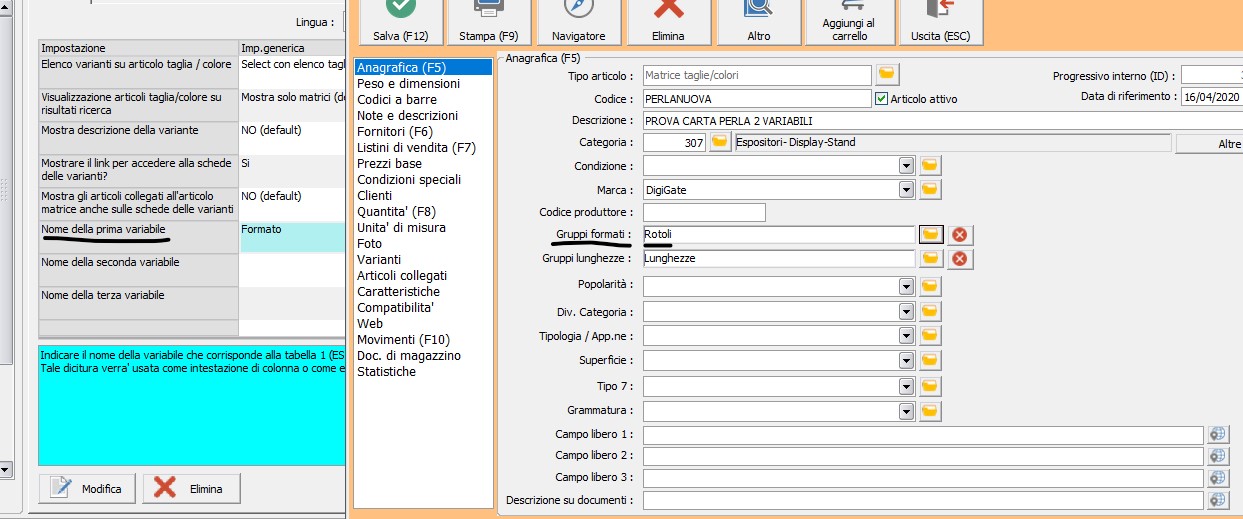Go to Varianti section
The height and width of the screenshot is (519, 1243).
(x=379, y=260)
